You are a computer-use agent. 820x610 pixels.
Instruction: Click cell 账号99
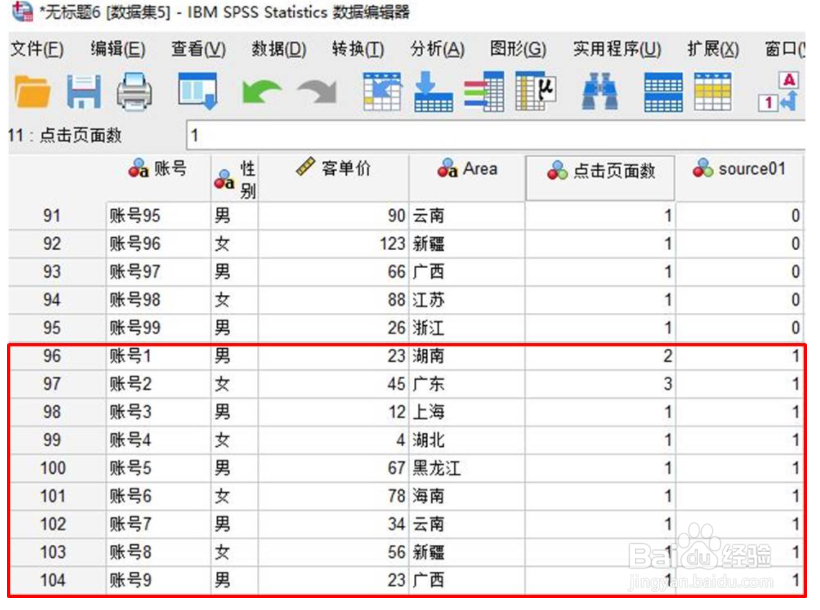coord(158,328)
